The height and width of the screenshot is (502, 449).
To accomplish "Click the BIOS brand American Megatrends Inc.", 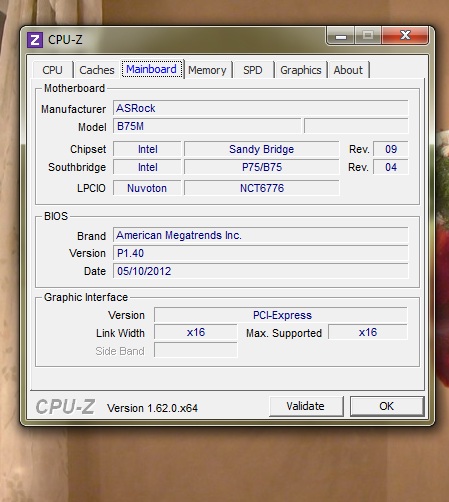I will [x=260, y=235].
